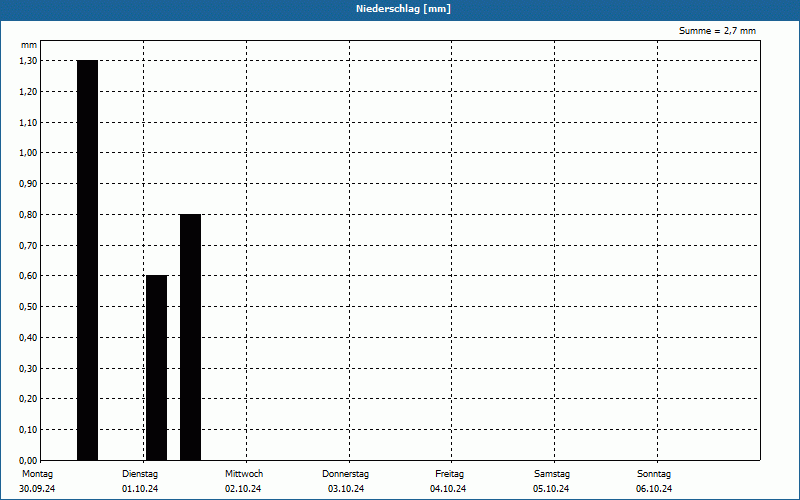Click the date label "04.10.24"
The image size is (800, 500).
(448, 489)
